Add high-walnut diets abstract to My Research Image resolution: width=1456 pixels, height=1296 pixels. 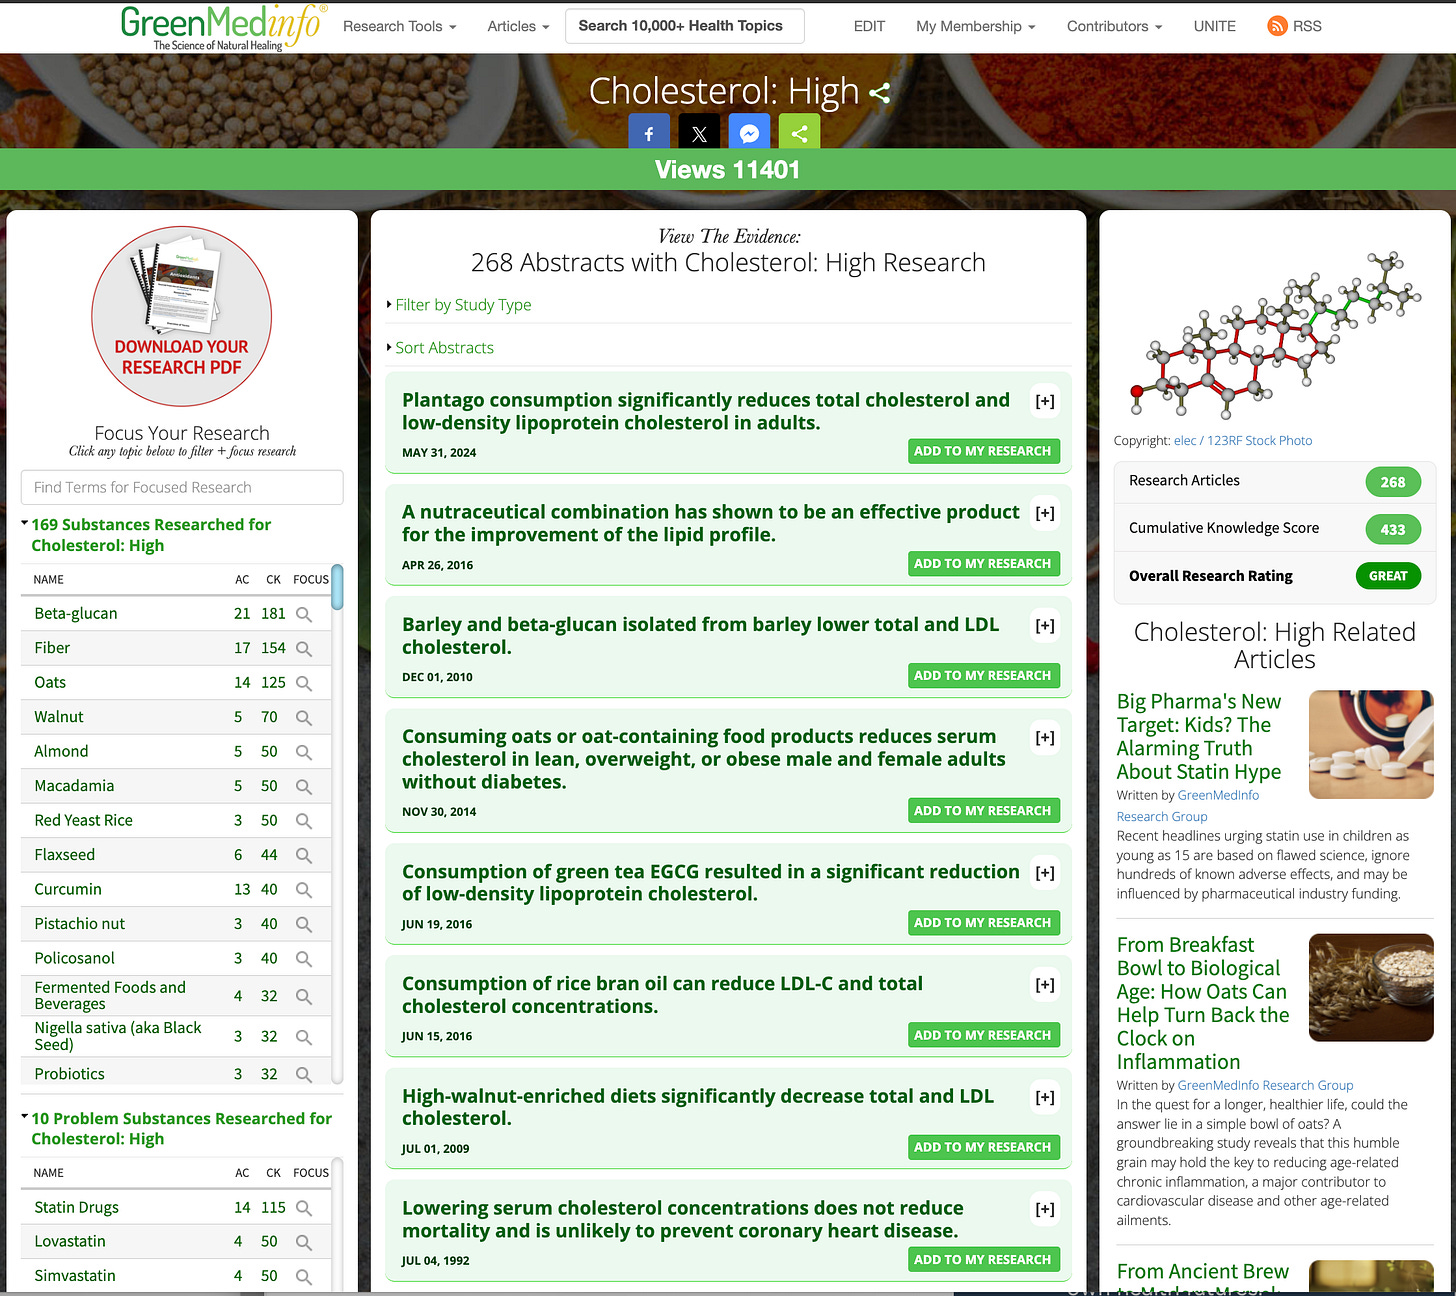983,1148
